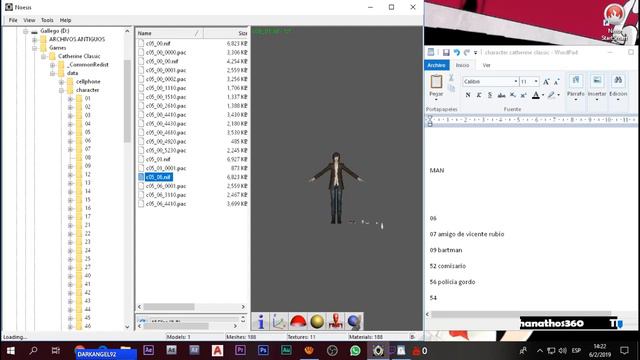Select the character folder in tree
The height and width of the screenshot is (360, 640).
point(87,90)
